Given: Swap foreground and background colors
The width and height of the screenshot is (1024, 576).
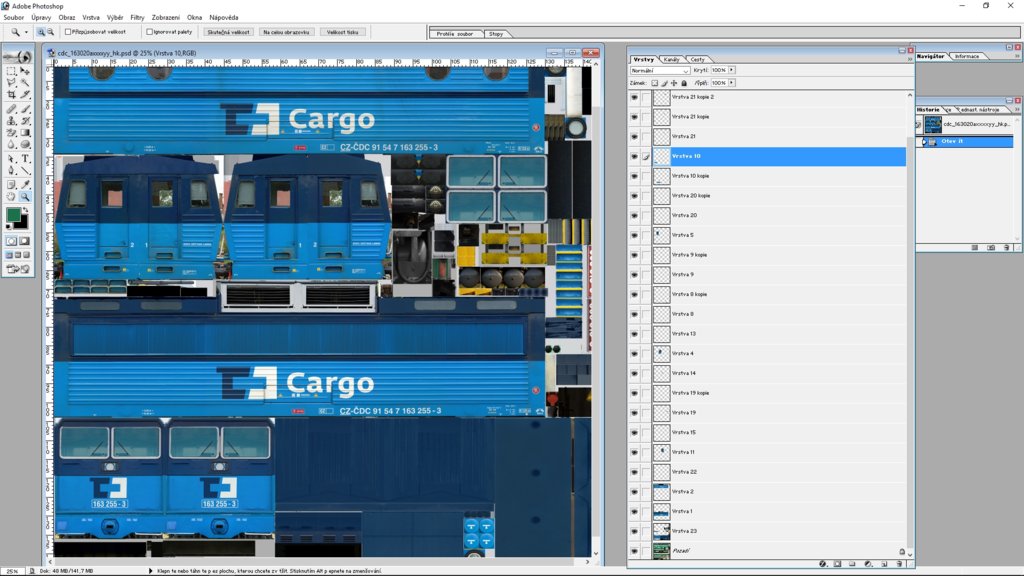Looking at the screenshot, I should (26, 208).
